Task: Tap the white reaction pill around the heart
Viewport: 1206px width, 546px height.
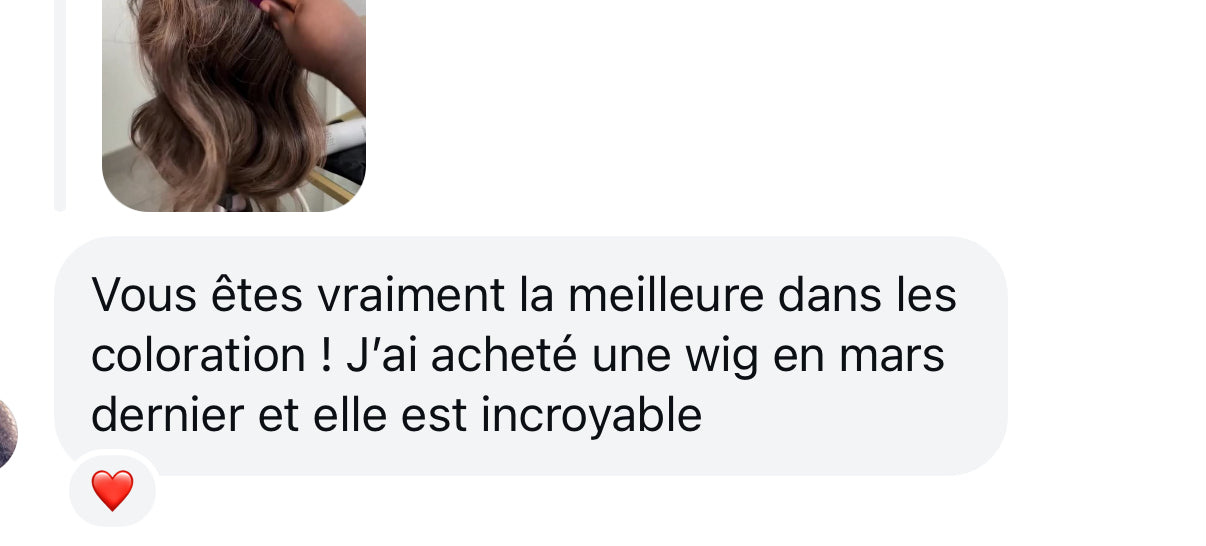Action: (x=112, y=490)
